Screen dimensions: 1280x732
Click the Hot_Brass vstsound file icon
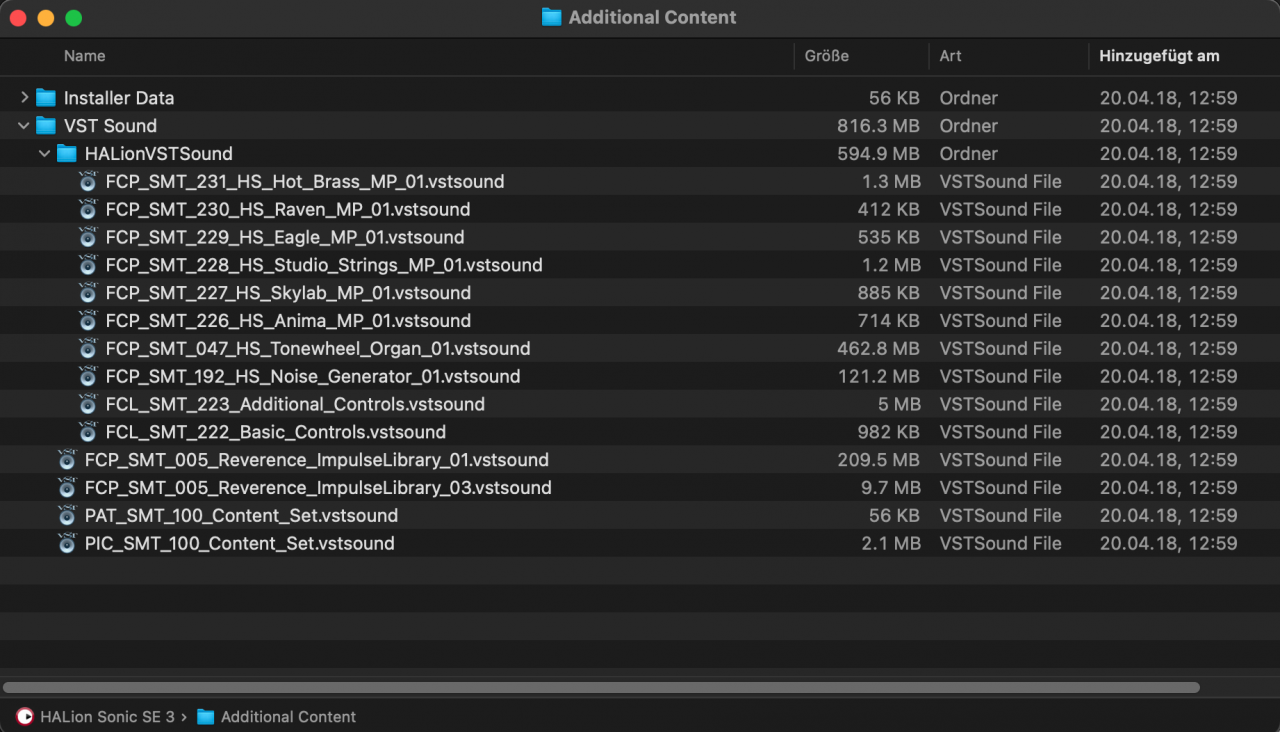(88, 182)
